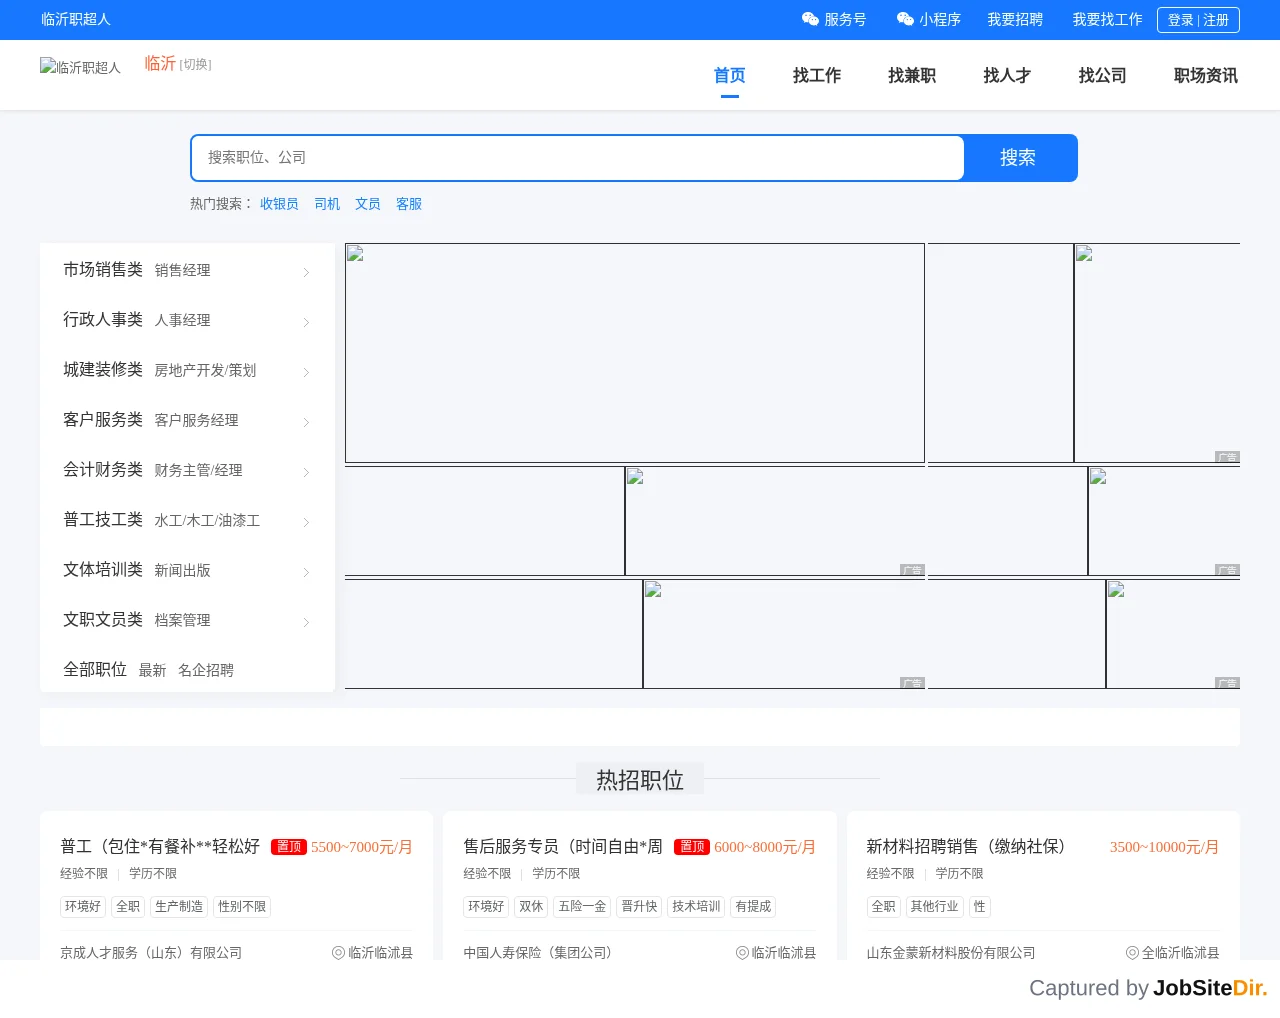
Task: Open the 找公司 tab
Action: point(1102,76)
